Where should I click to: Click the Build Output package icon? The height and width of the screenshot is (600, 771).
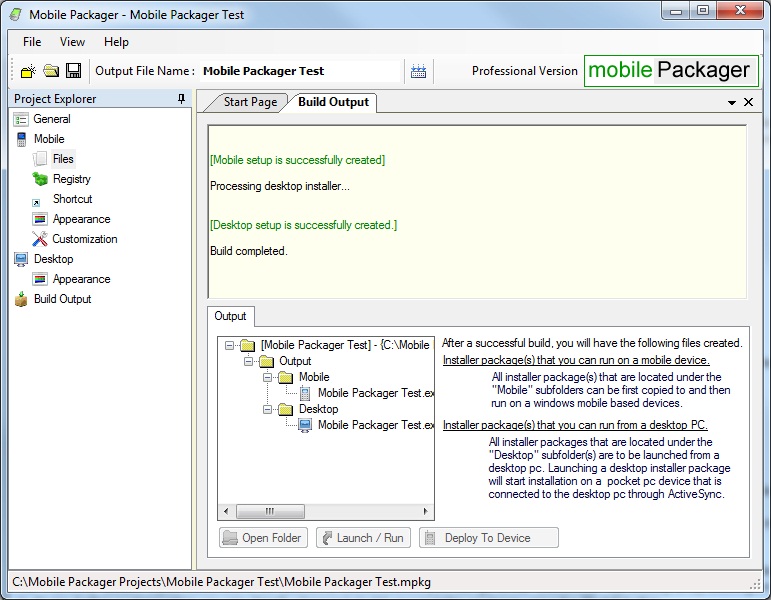[21, 299]
